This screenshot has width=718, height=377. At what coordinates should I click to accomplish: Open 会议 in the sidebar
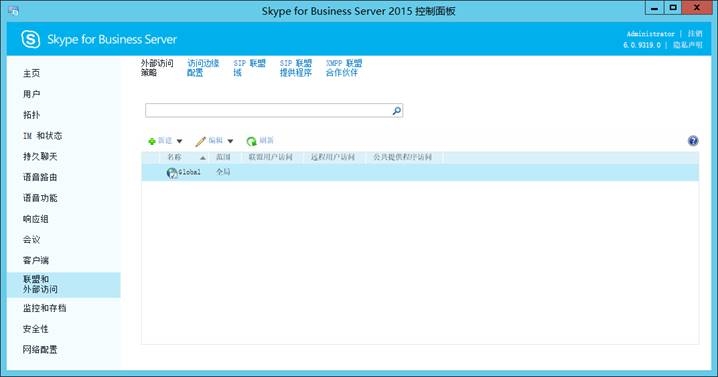32,240
